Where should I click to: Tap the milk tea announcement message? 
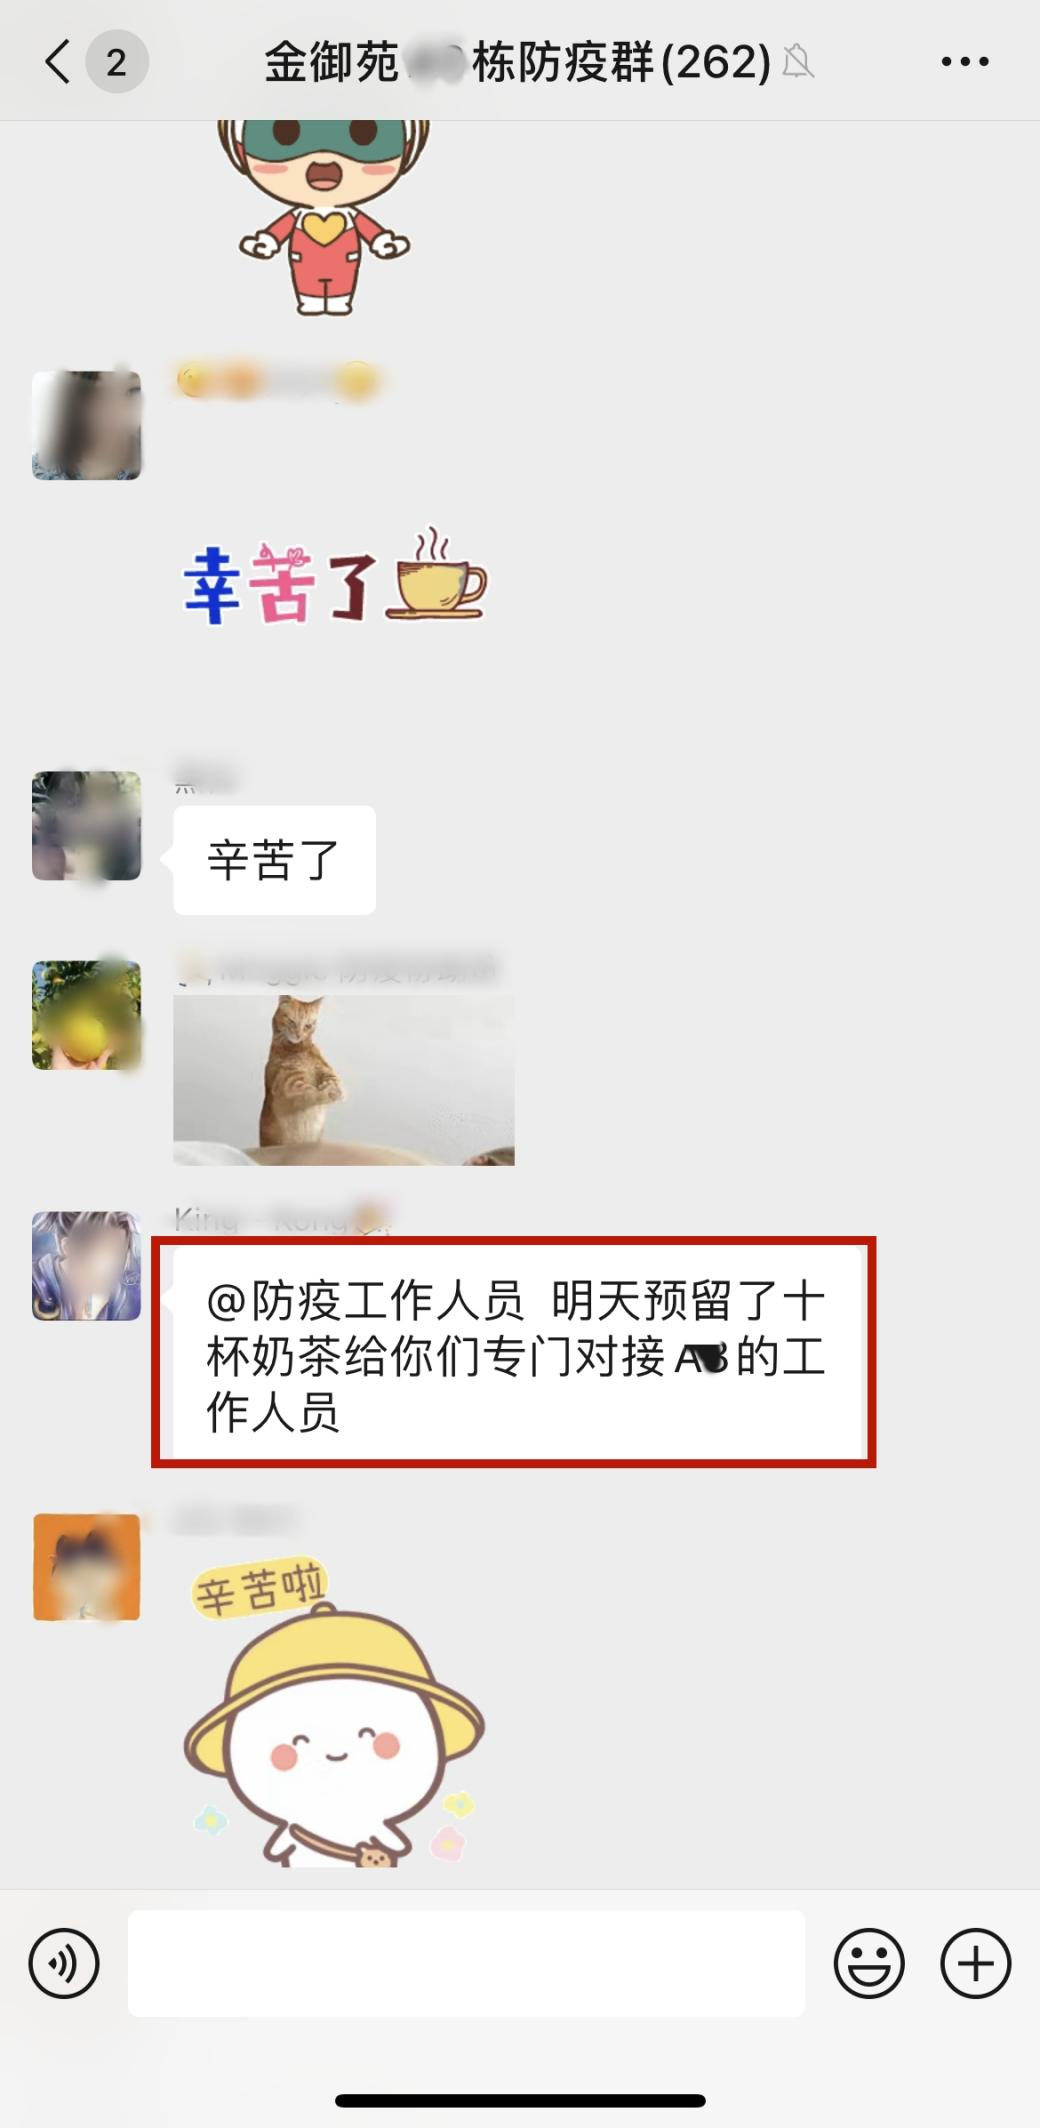pyautogui.click(x=517, y=1356)
